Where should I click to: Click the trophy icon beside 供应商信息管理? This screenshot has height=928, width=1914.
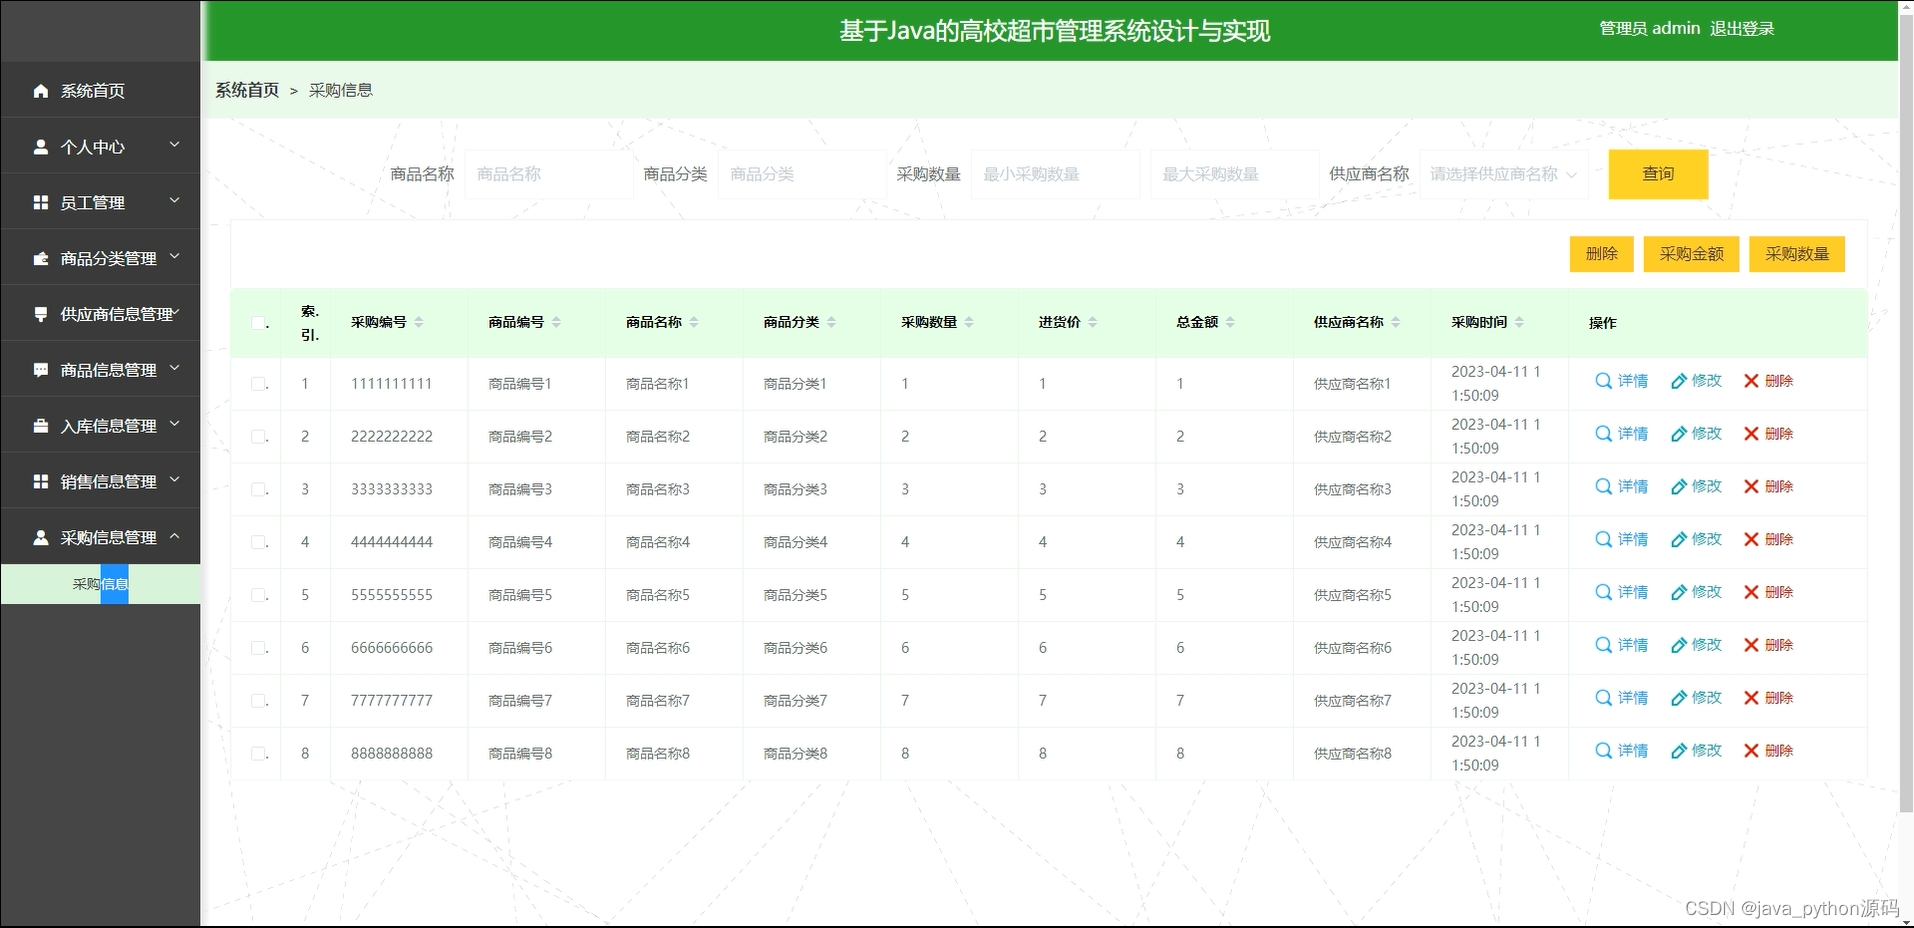tap(41, 314)
